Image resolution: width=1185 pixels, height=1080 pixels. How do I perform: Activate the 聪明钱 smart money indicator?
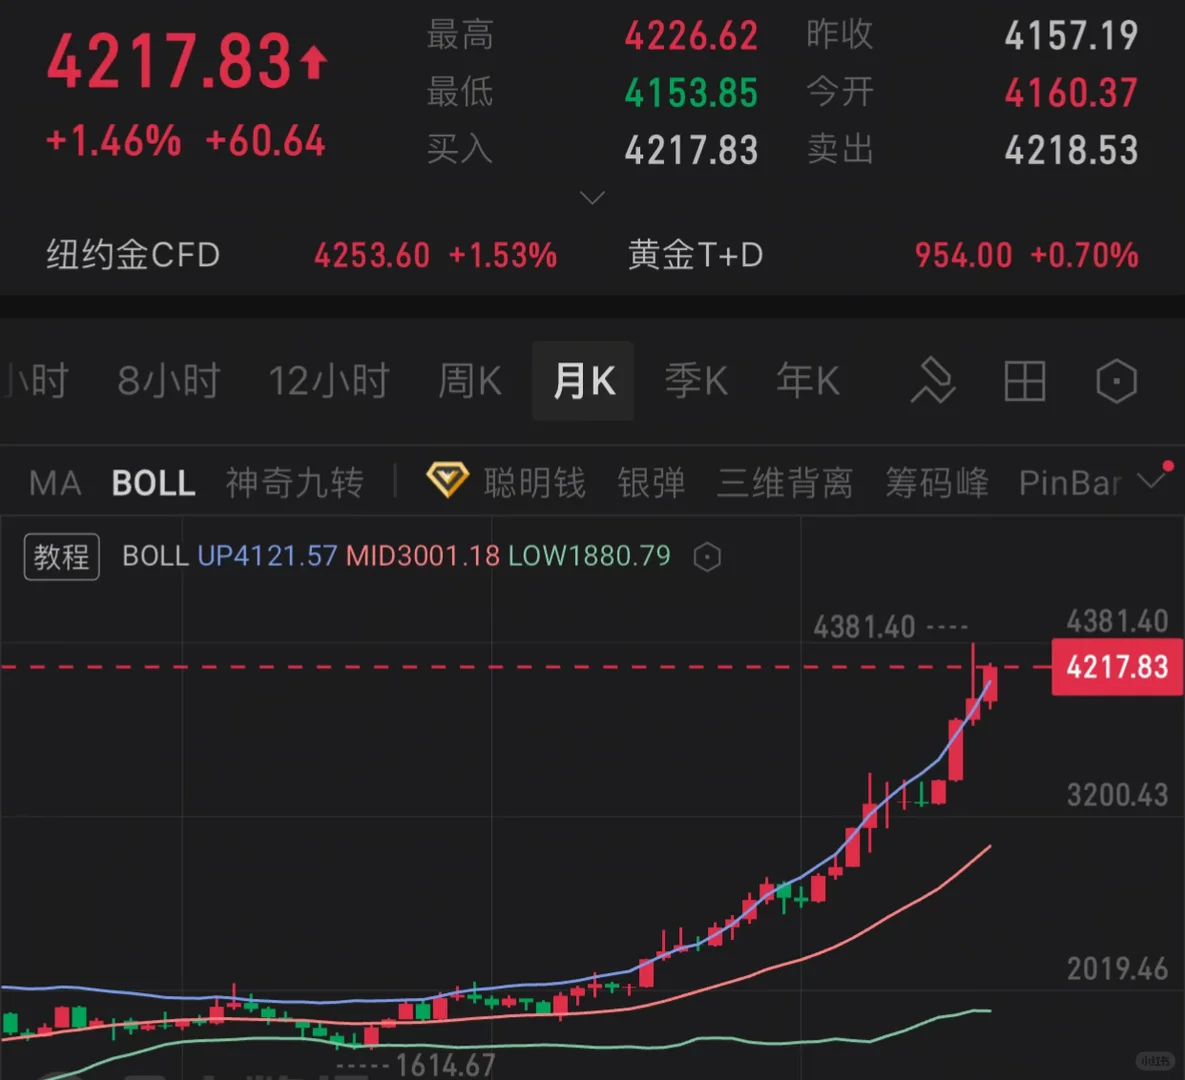pyautogui.click(x=536, y=483)
